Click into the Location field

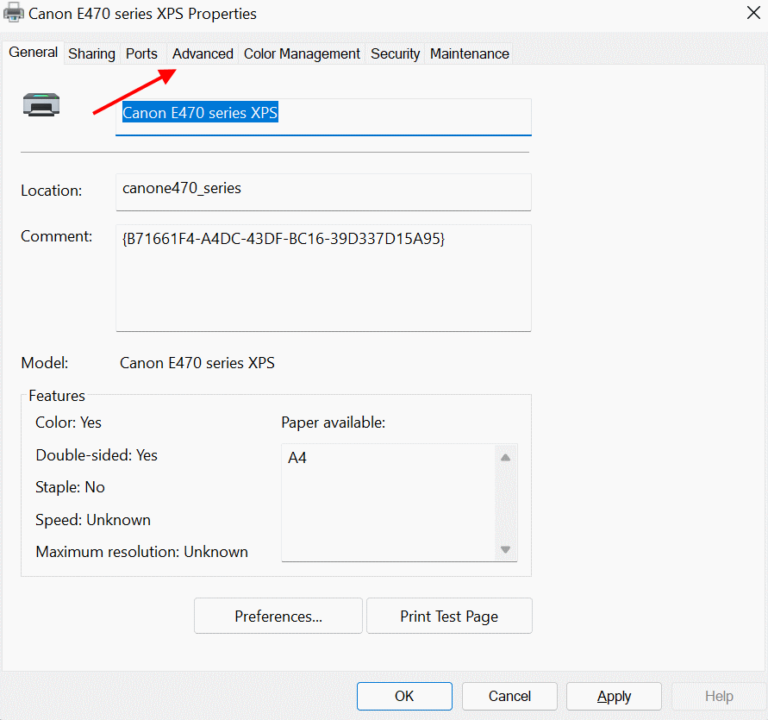[x=323, y=190]
